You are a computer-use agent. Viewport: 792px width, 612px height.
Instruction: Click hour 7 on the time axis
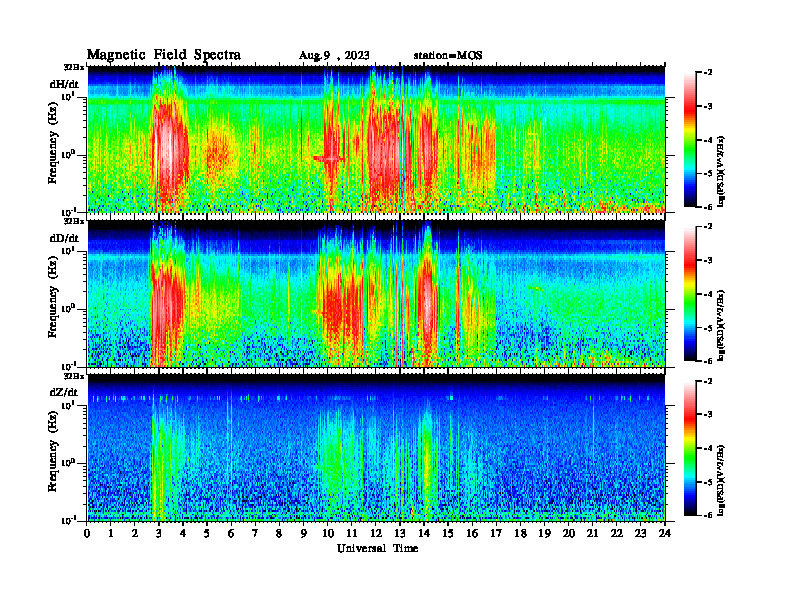(x=256, y=534)
